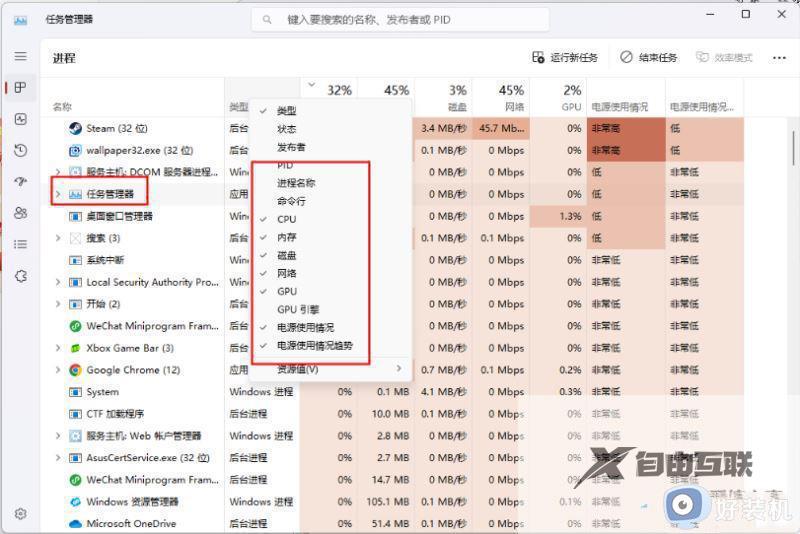Click the 系统中断 process icon
This screenshot has width=800, height=534.
[x=75, y=260]
